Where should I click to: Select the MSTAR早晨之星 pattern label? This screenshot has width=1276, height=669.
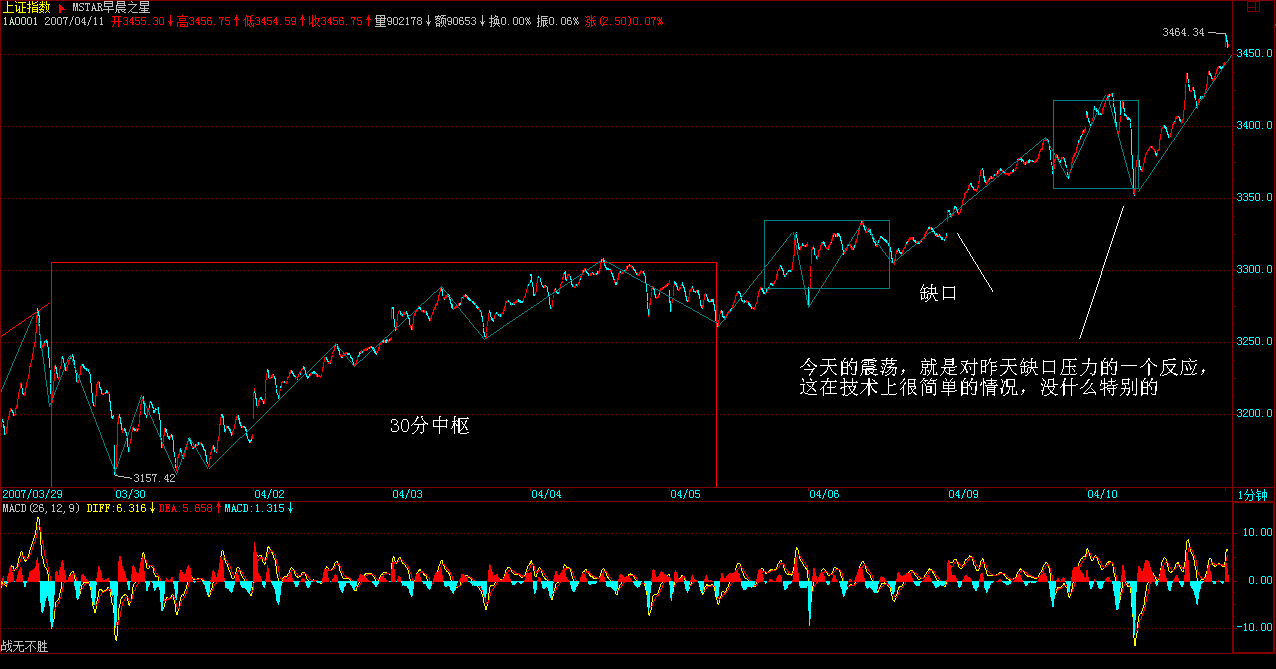tap(111, 8)
